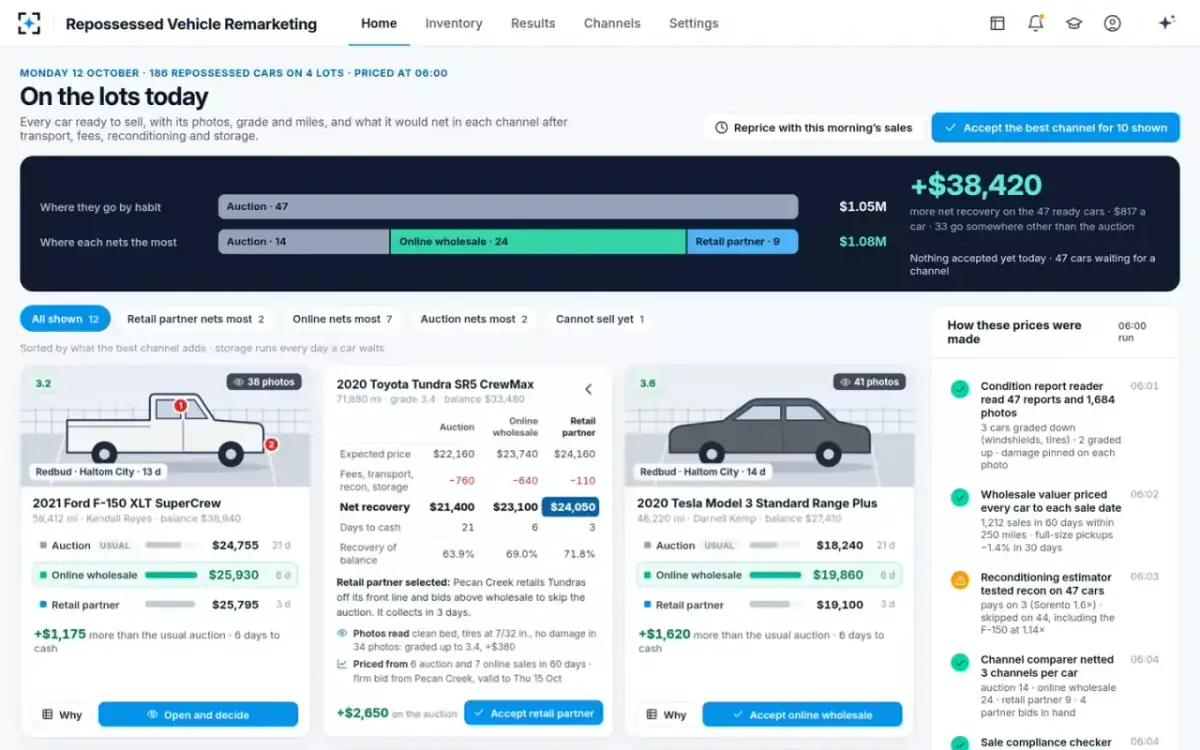Toggle the Online nets most filter

click(341, 319)
